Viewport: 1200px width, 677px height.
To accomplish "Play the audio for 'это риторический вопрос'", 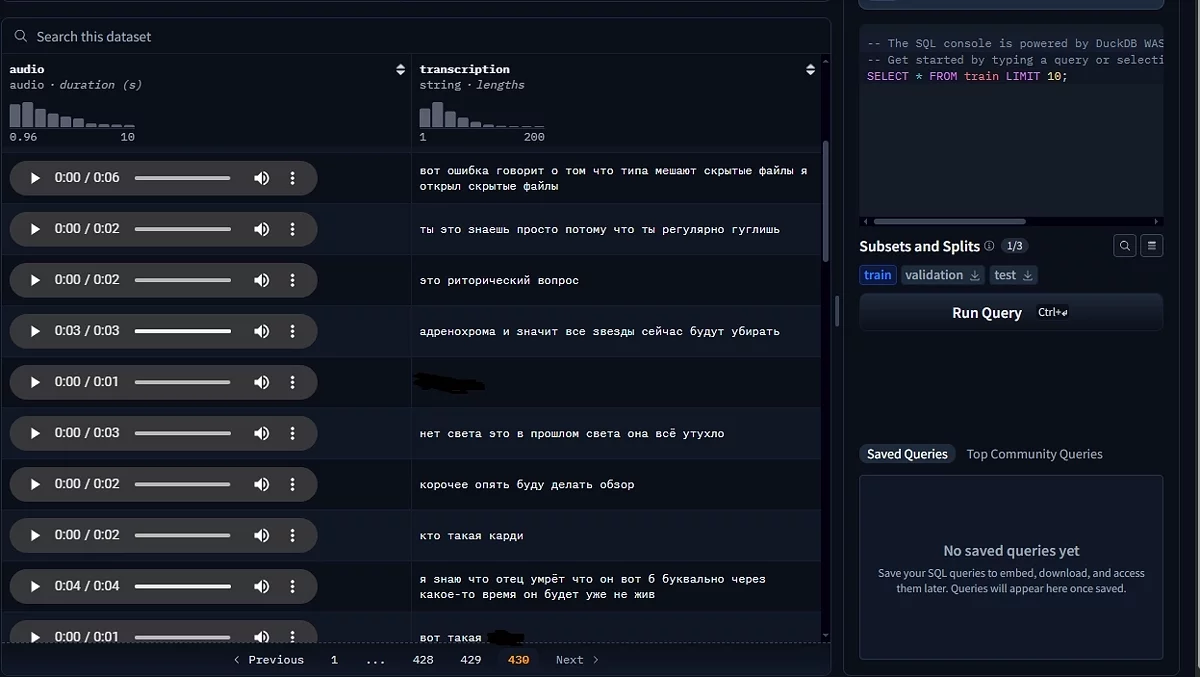I will 35,280.
